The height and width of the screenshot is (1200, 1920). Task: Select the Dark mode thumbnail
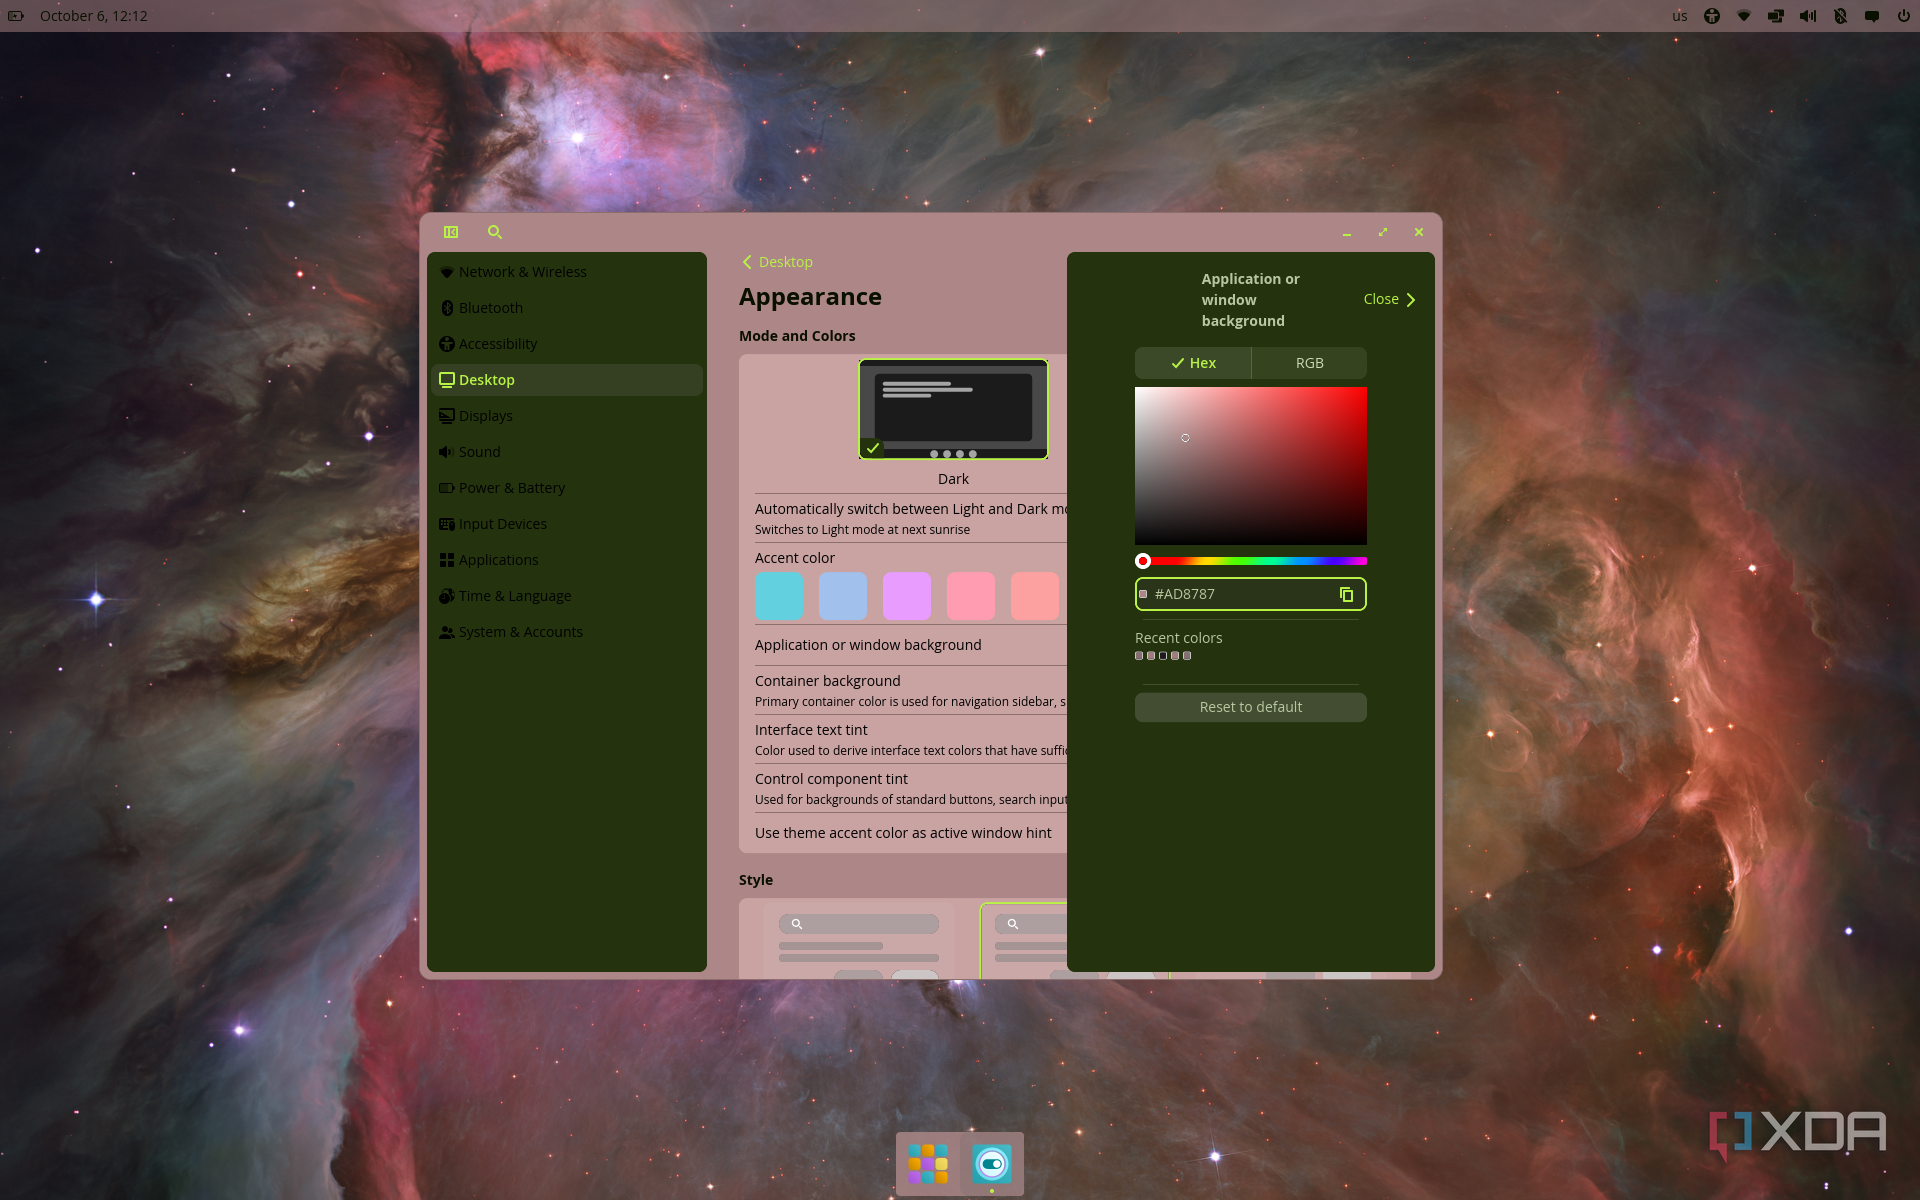click(953, 409)
